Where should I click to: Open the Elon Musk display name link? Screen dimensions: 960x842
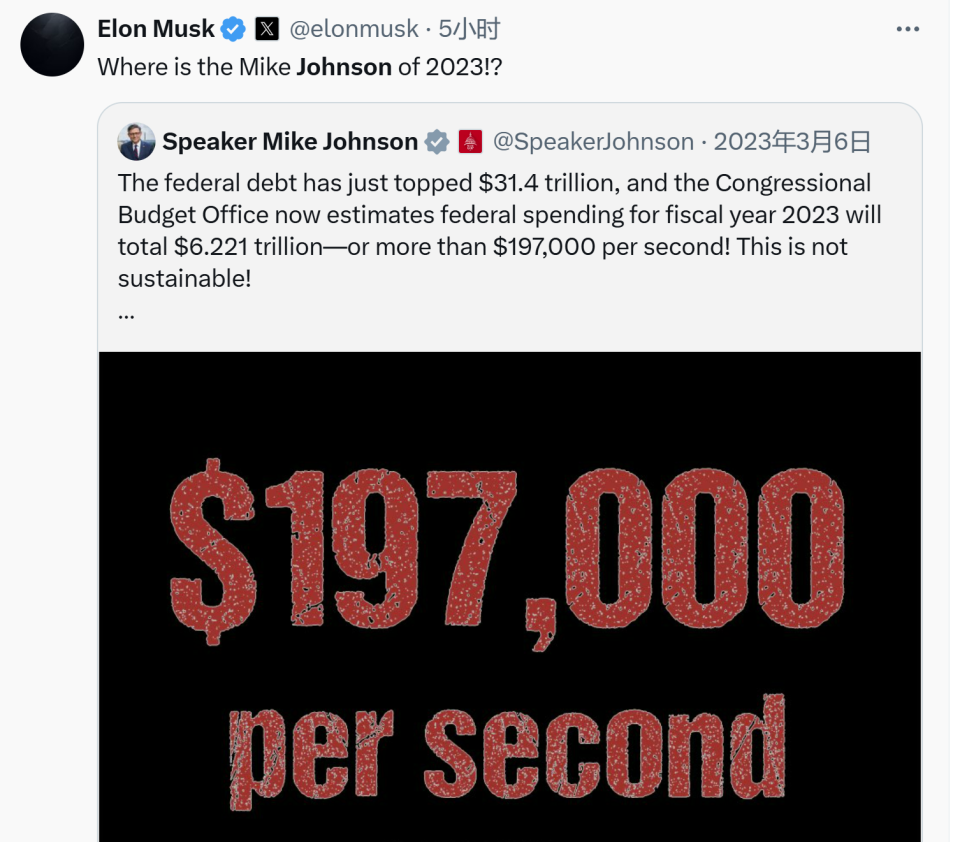[155, 29]
